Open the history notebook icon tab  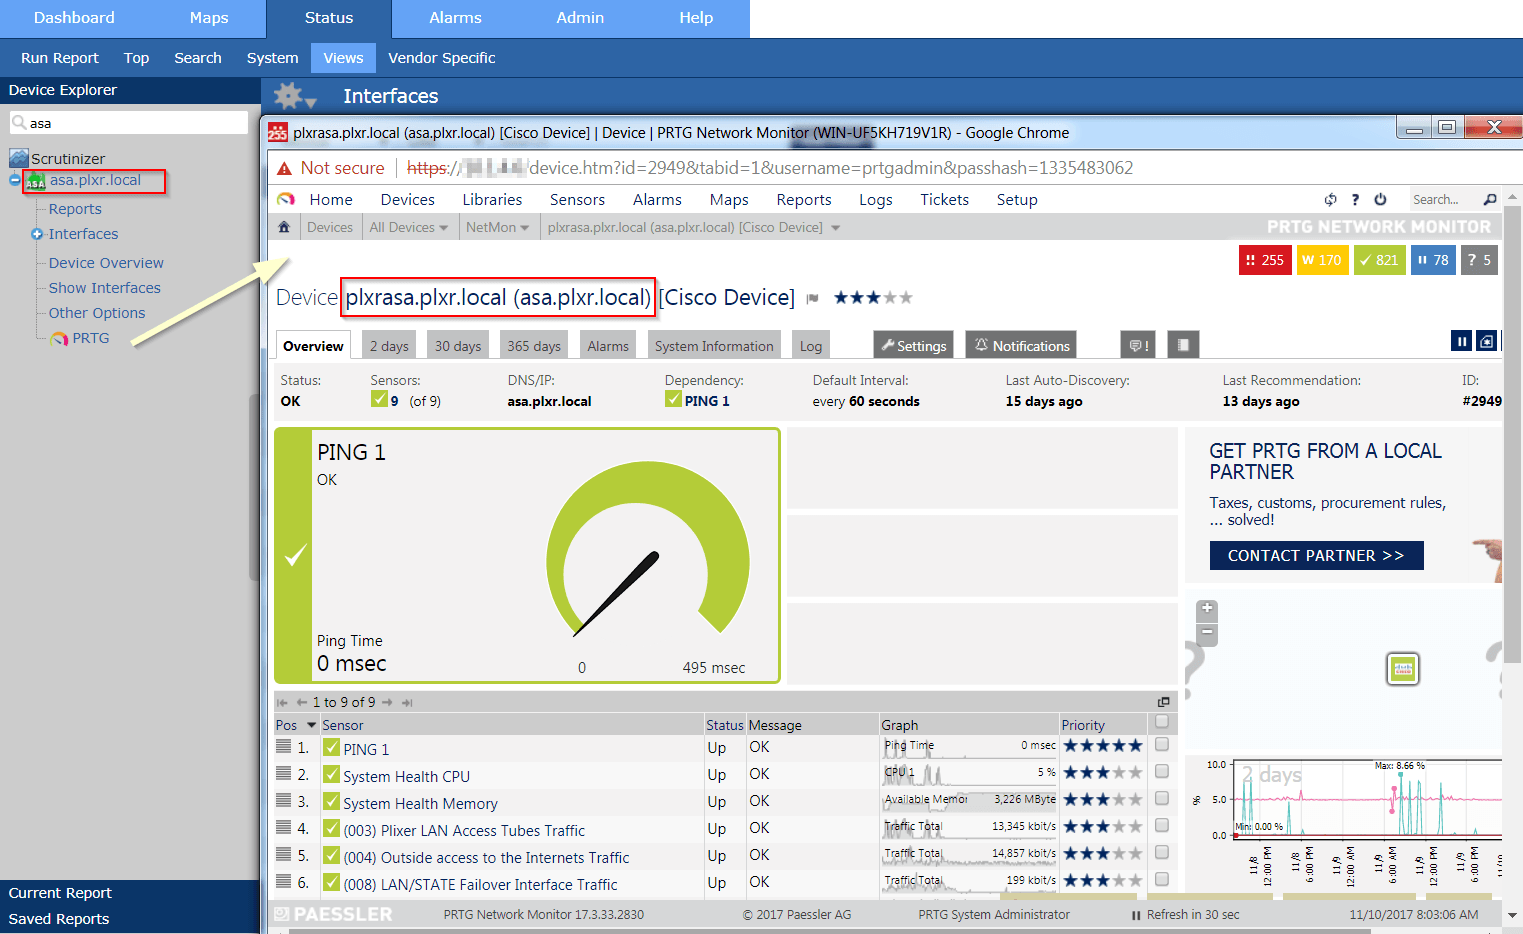(x=1183, y=345)
